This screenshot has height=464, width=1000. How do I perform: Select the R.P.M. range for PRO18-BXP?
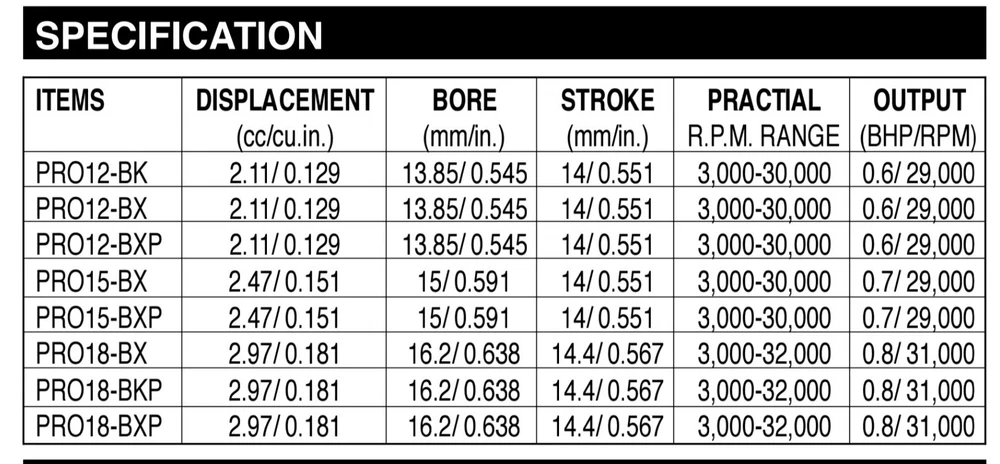click(x=763, y=425)
